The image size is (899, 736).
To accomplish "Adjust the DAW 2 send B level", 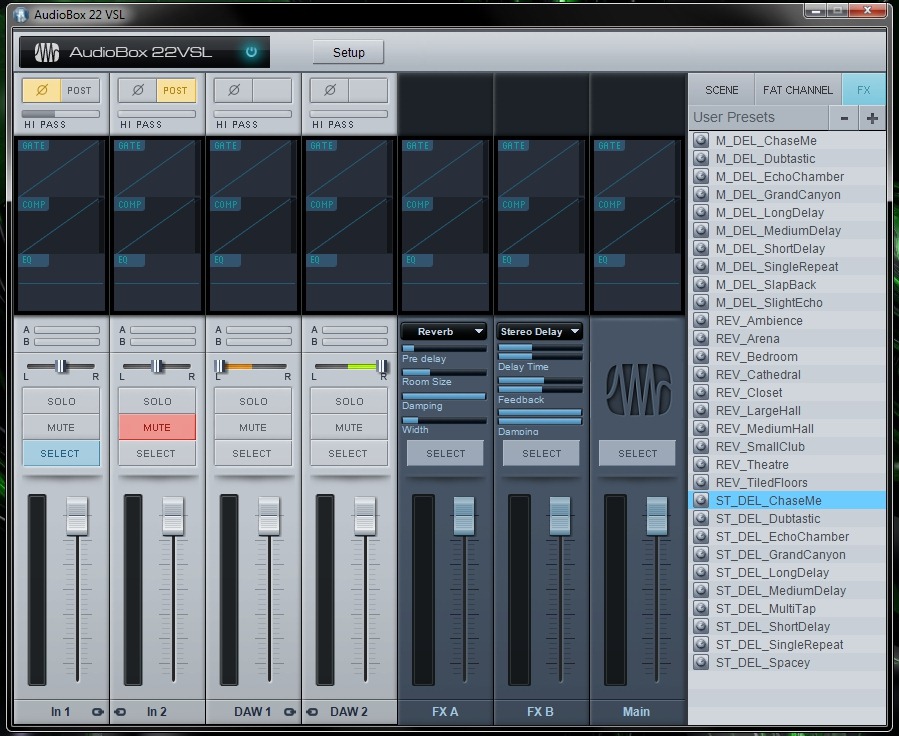I will [x=355, y=342].
